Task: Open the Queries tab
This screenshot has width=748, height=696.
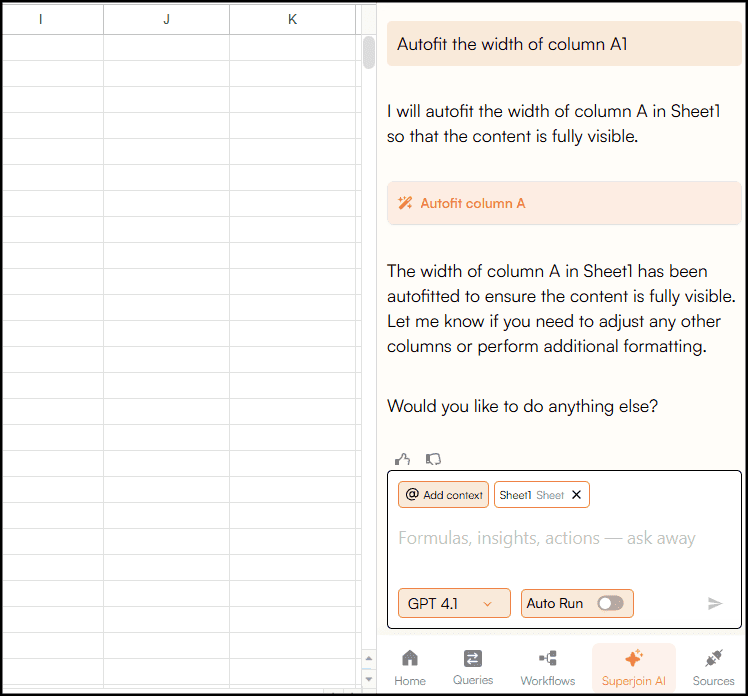Action: 473,668
